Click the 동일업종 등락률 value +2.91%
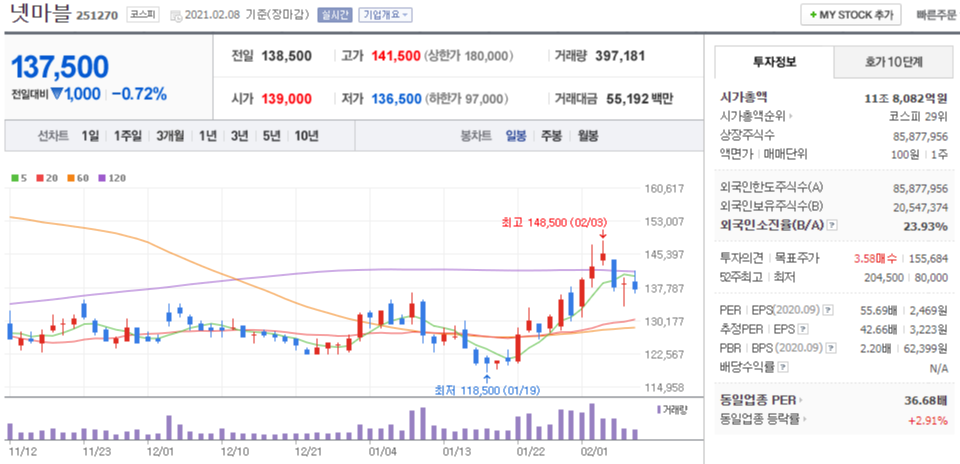Image resolution: width=960 pixels, height=464 pixels. 928,421
